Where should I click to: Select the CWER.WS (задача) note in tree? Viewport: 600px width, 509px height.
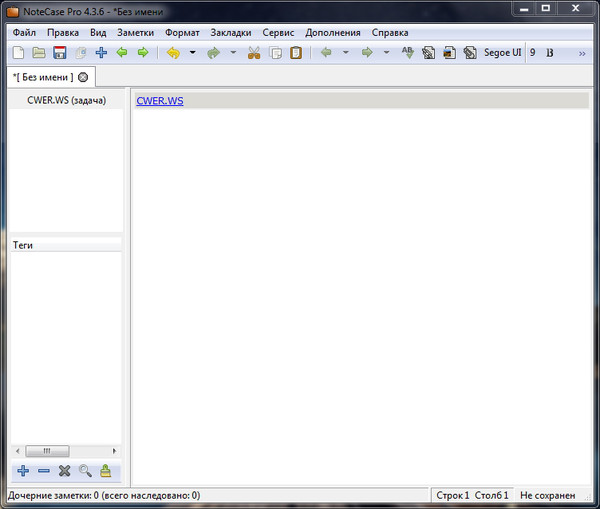[x=66, y=101]
